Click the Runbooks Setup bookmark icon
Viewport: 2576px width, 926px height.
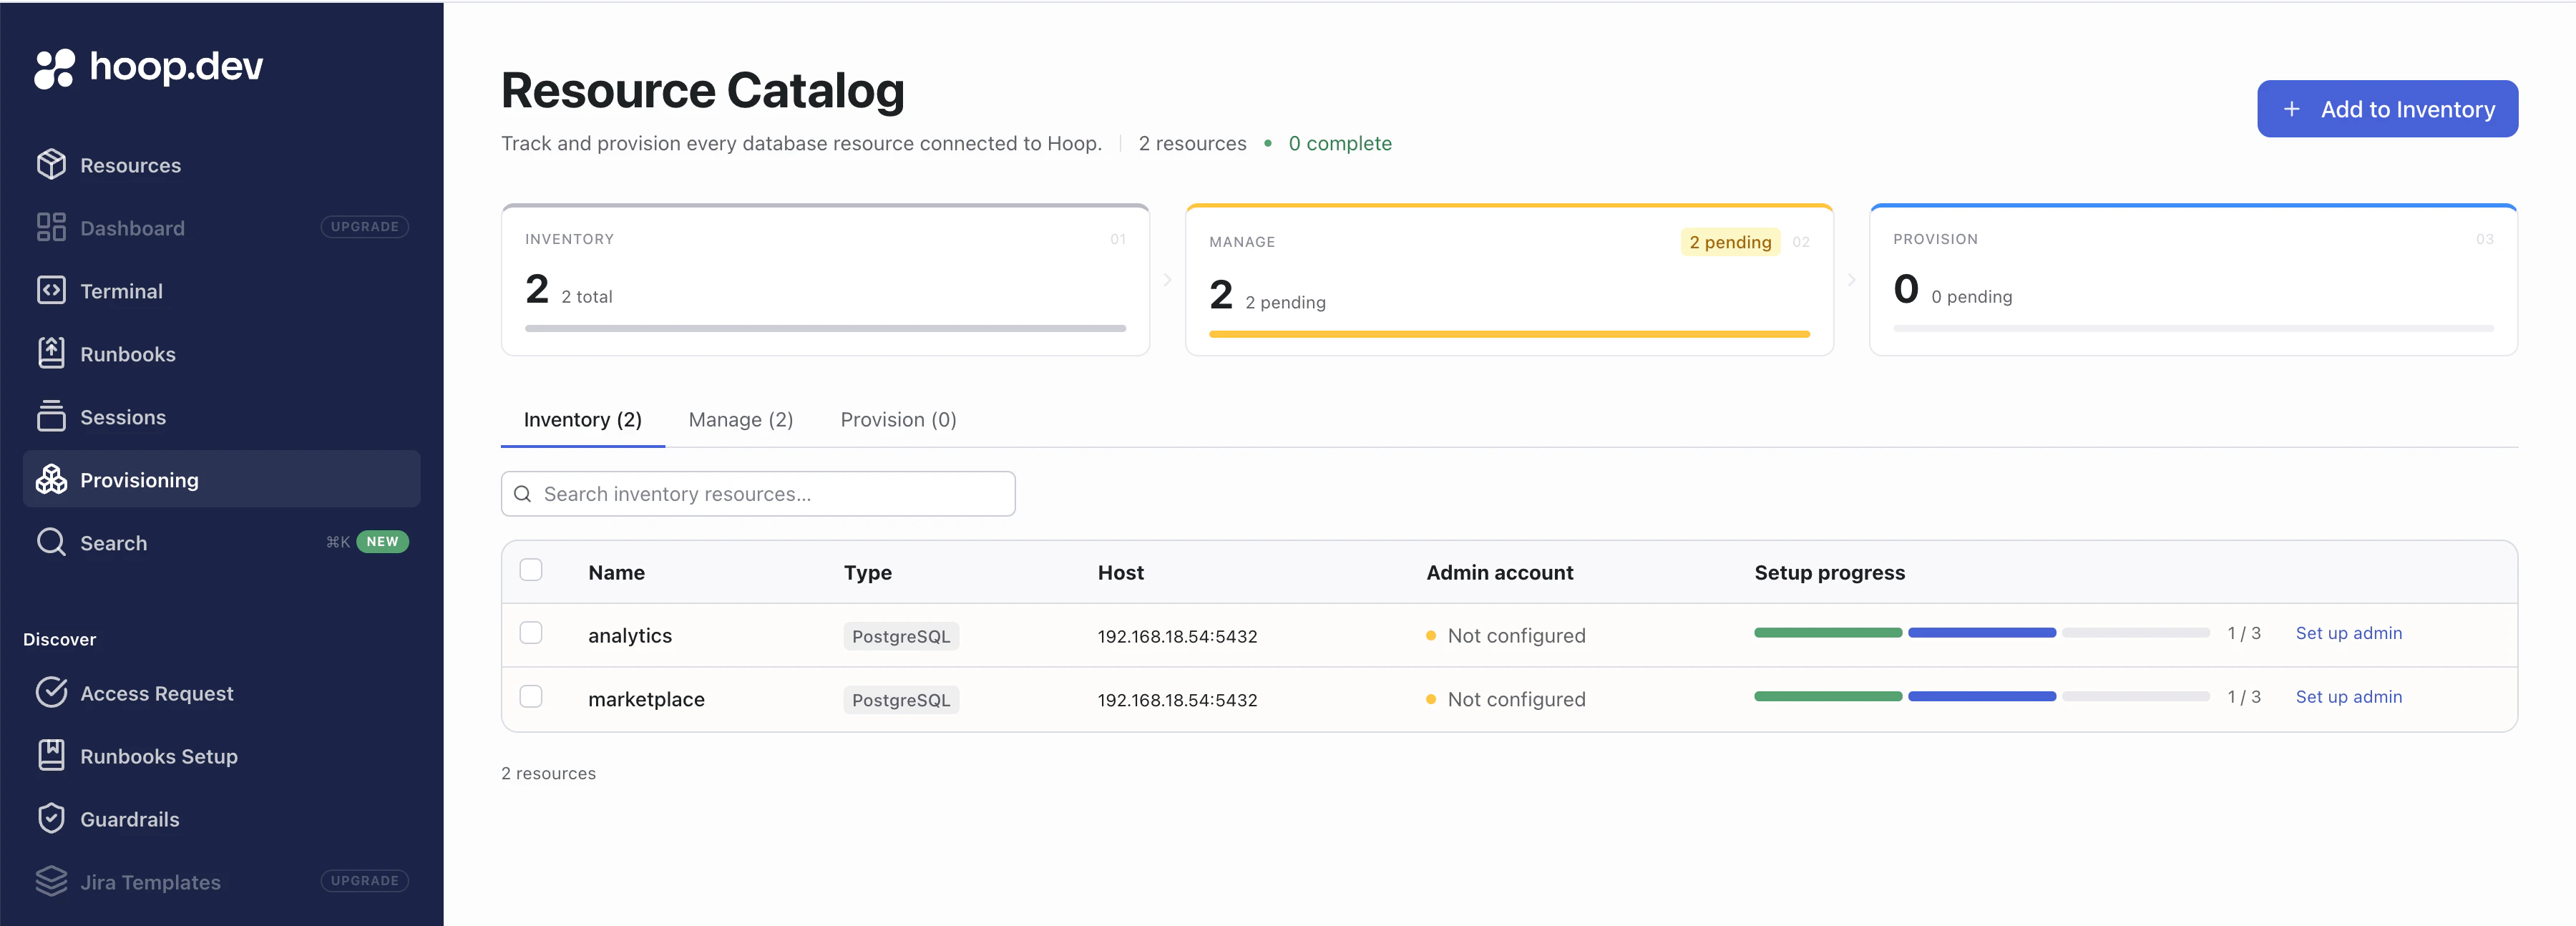[x=51, y=755]
